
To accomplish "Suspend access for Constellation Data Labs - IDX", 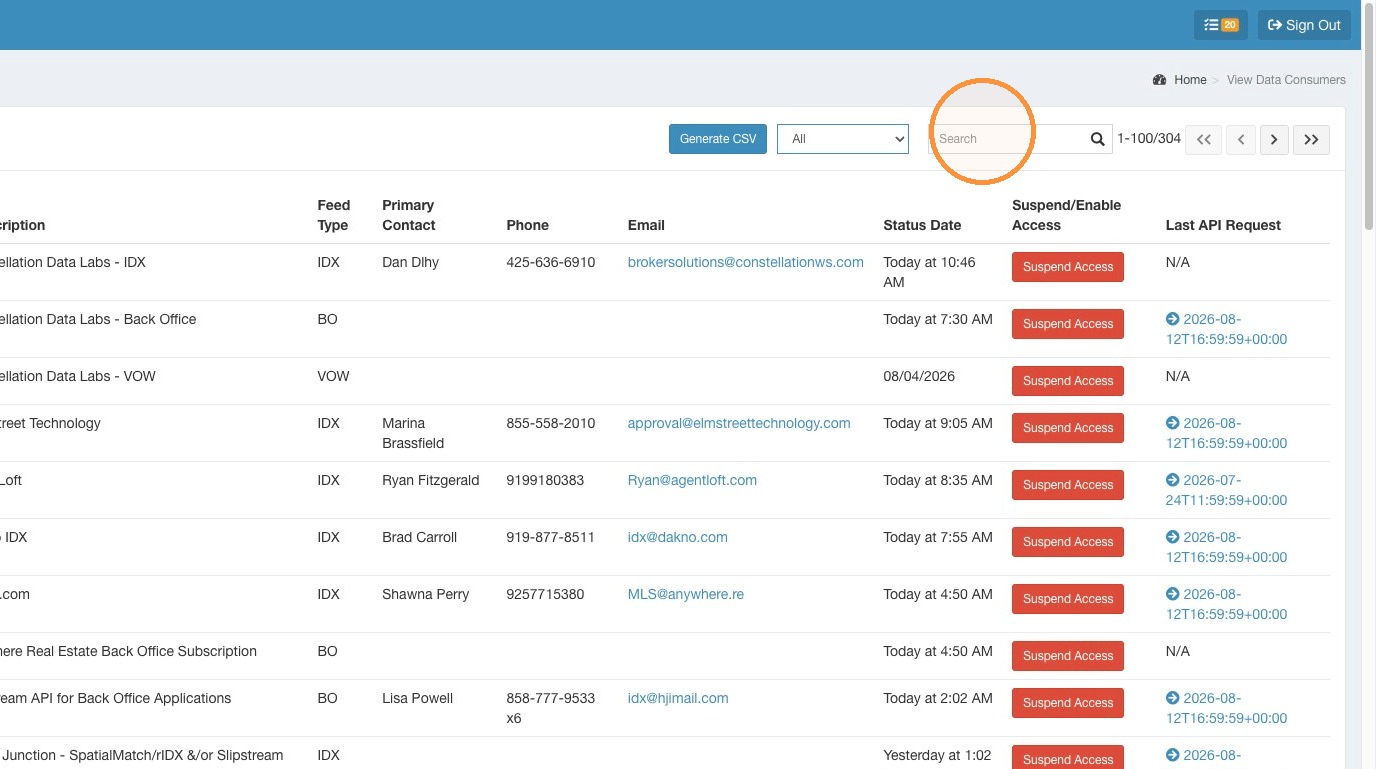I will pos(1068,267).
